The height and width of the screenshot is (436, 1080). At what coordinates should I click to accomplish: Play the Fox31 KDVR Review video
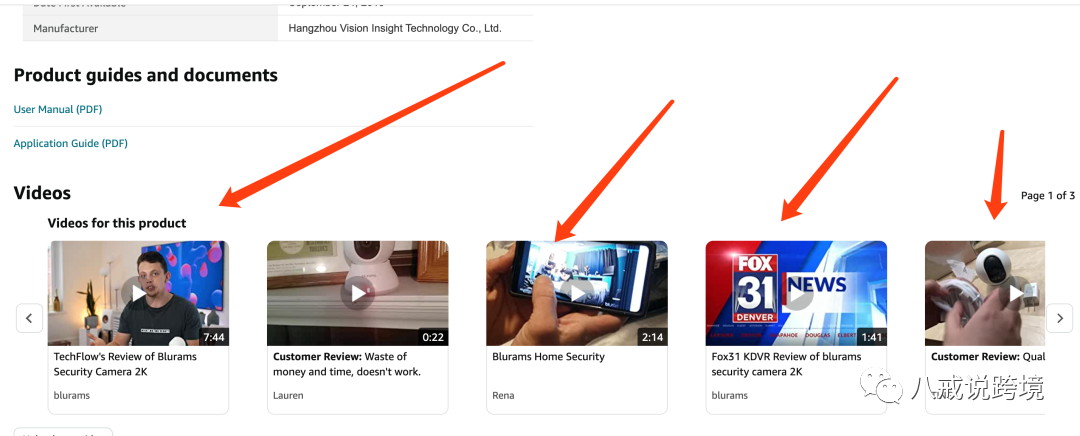coord(796,293)
